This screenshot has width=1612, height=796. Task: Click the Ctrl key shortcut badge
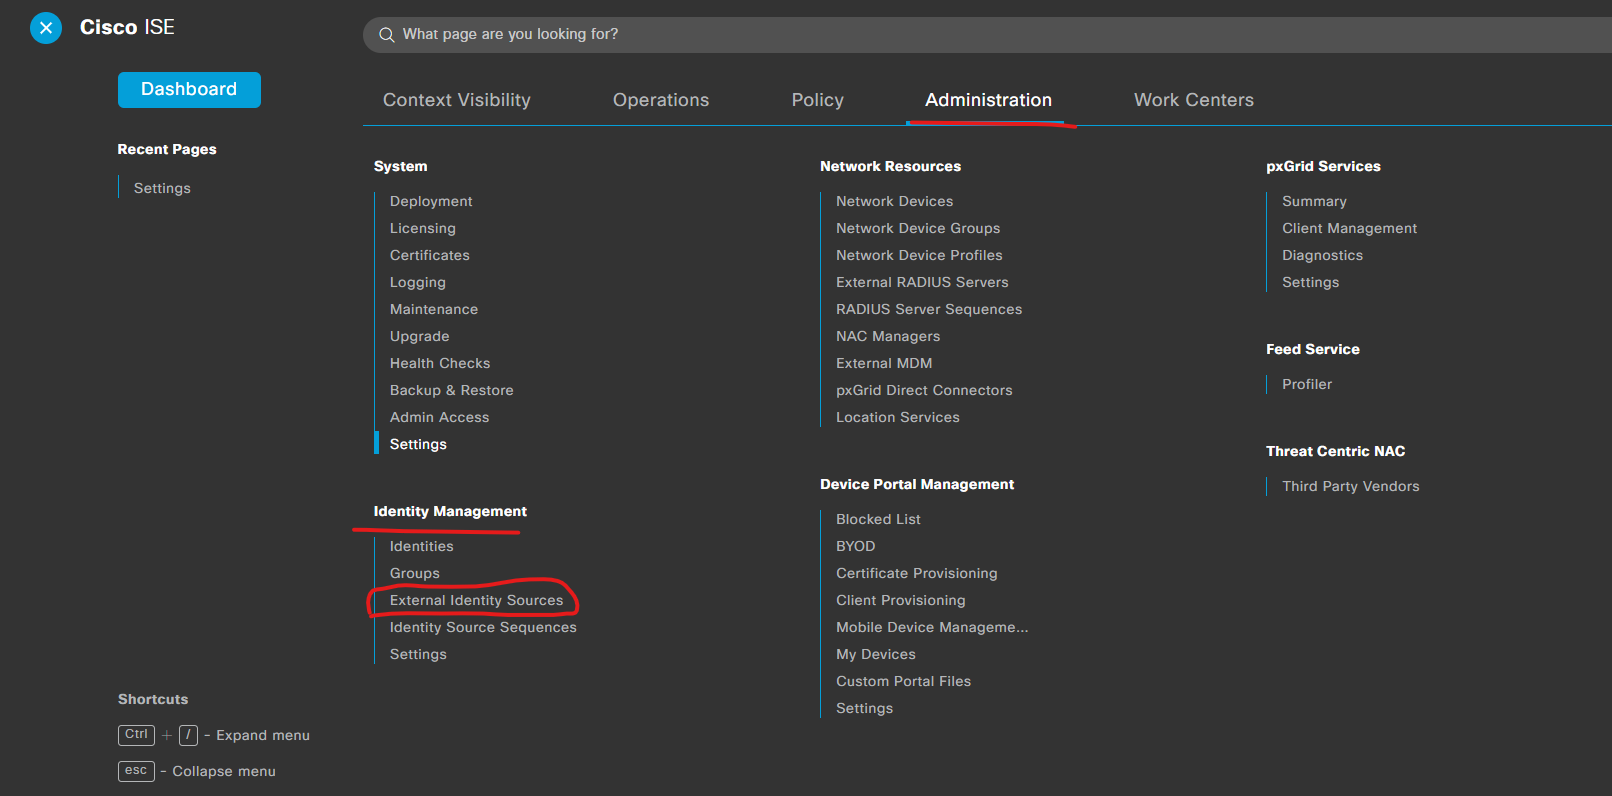click(136, 735)
